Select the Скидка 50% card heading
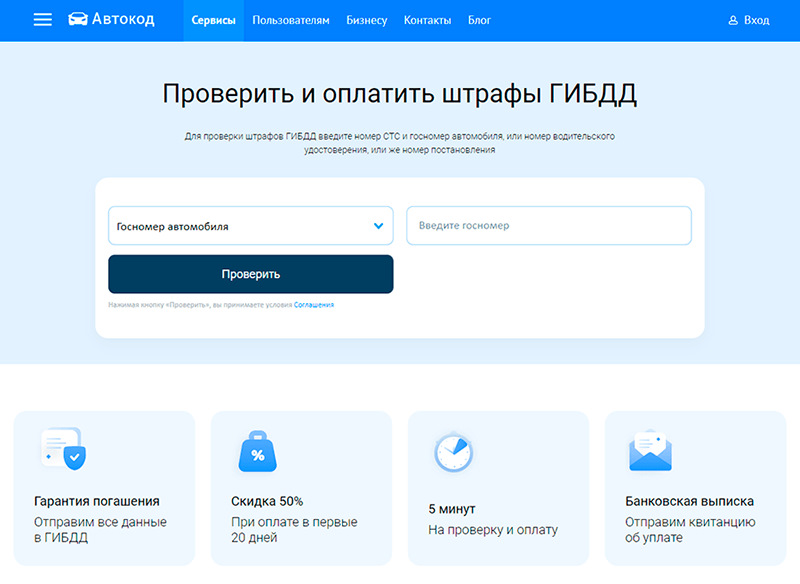The width and height of the screenshot is (800, 584). click(267, 501)
